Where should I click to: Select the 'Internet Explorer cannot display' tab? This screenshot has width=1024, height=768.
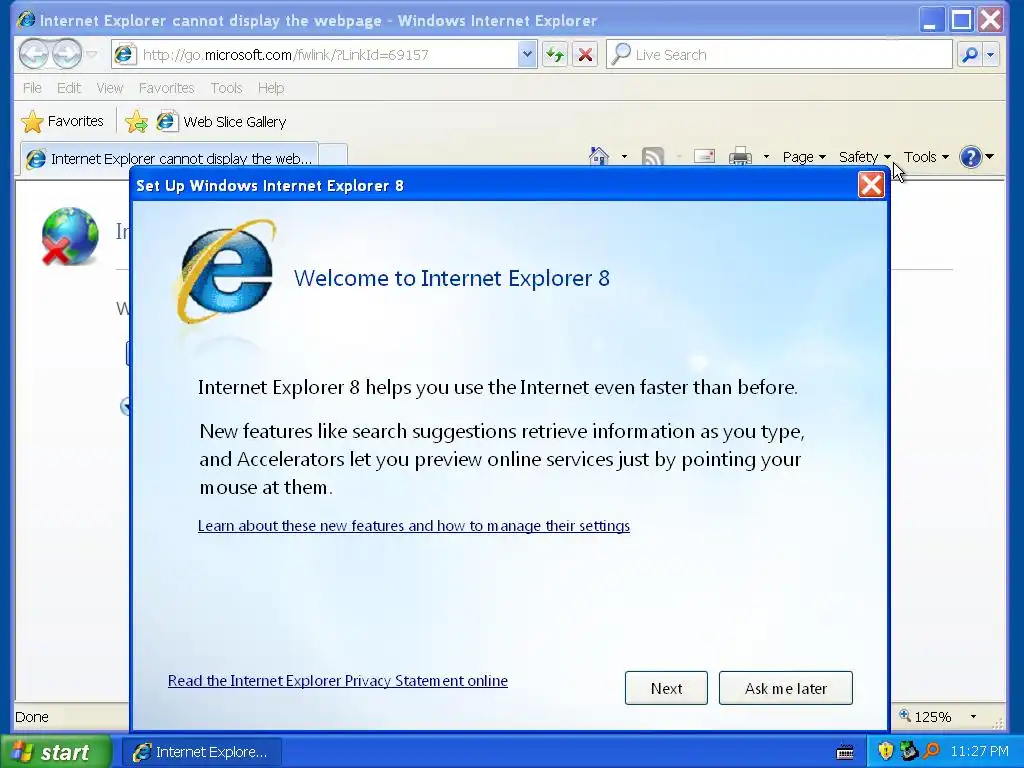(170, 158)
